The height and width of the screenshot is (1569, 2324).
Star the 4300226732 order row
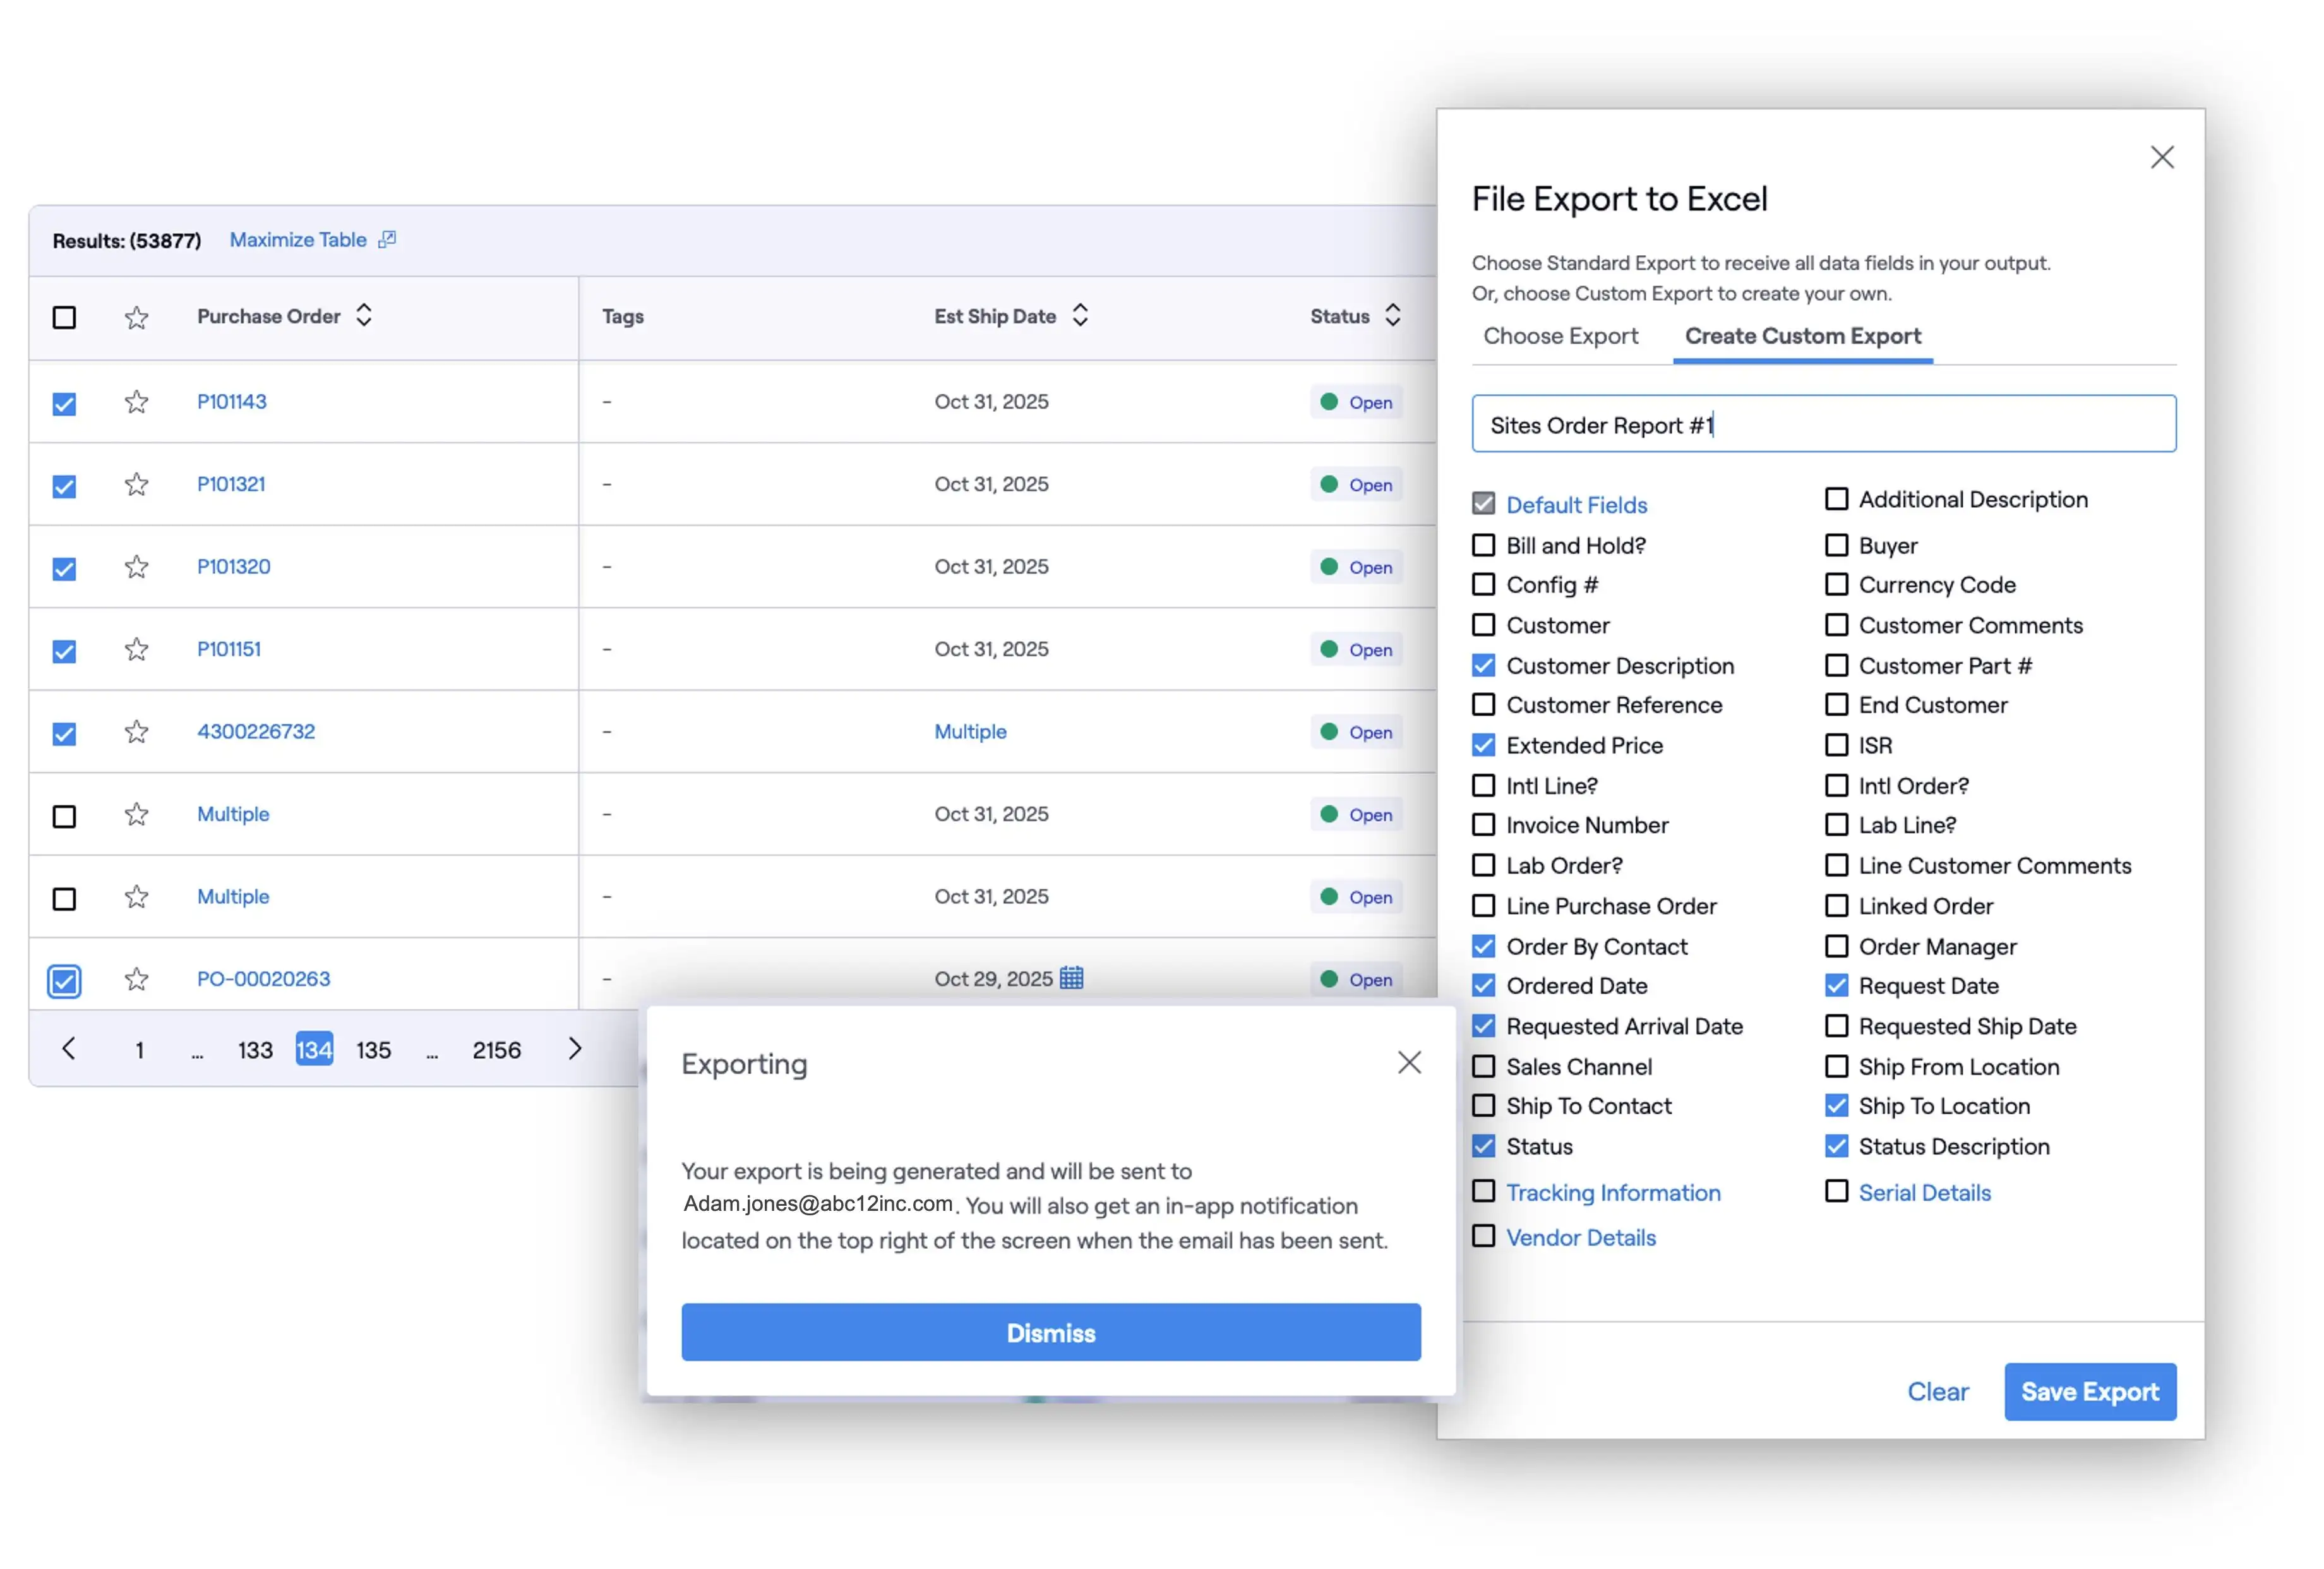(x=137, y=732)
